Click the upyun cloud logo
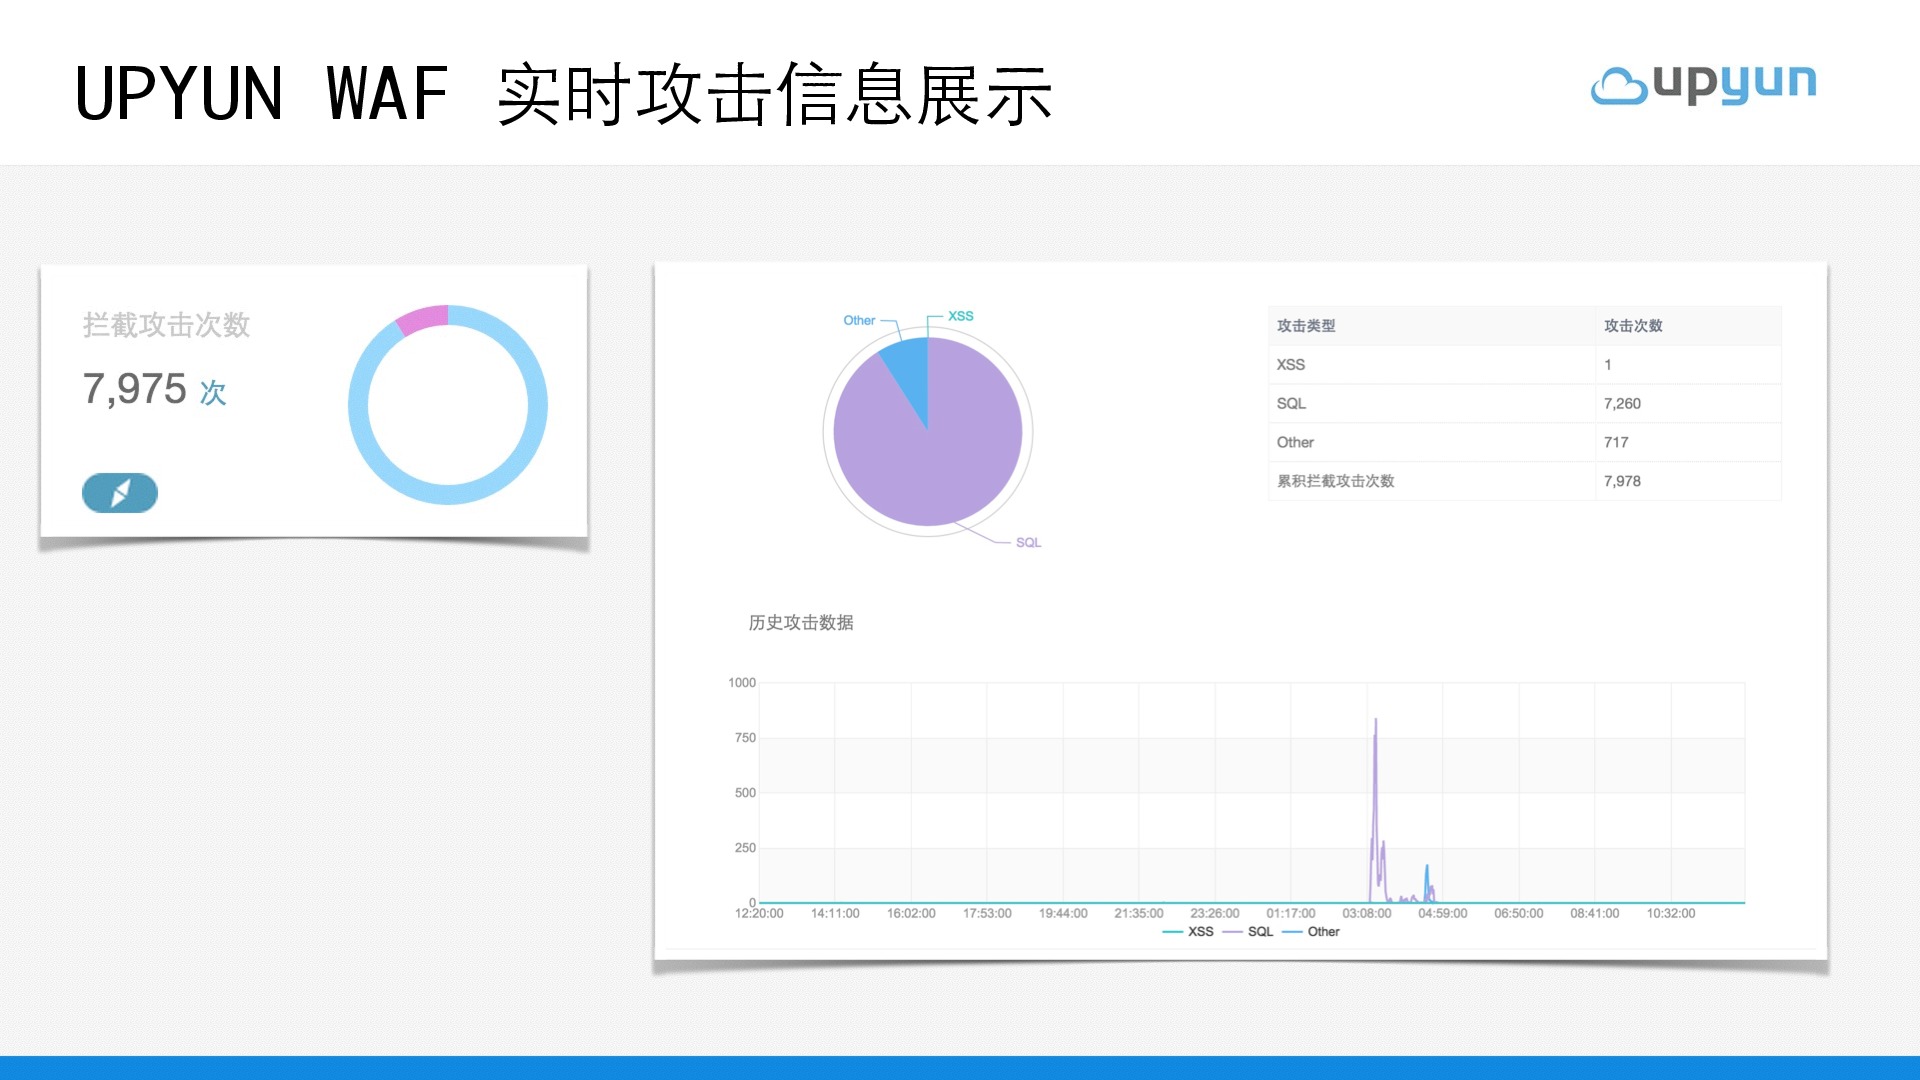 coord(1703,85)
